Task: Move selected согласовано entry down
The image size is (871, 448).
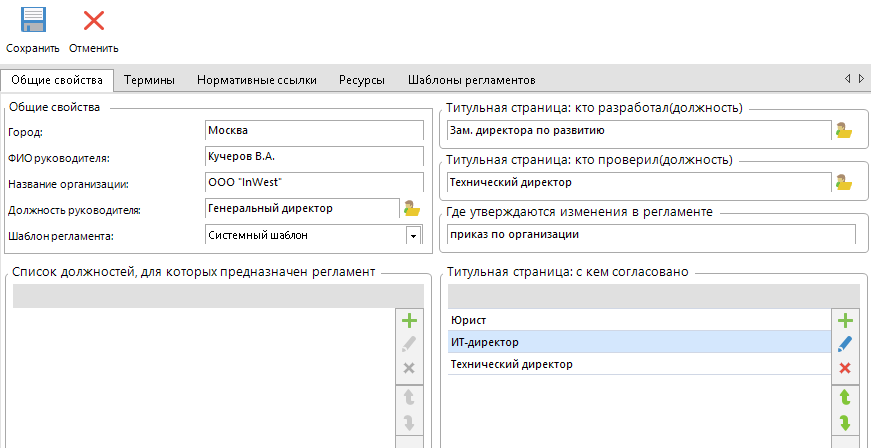Action: point(844,422)
